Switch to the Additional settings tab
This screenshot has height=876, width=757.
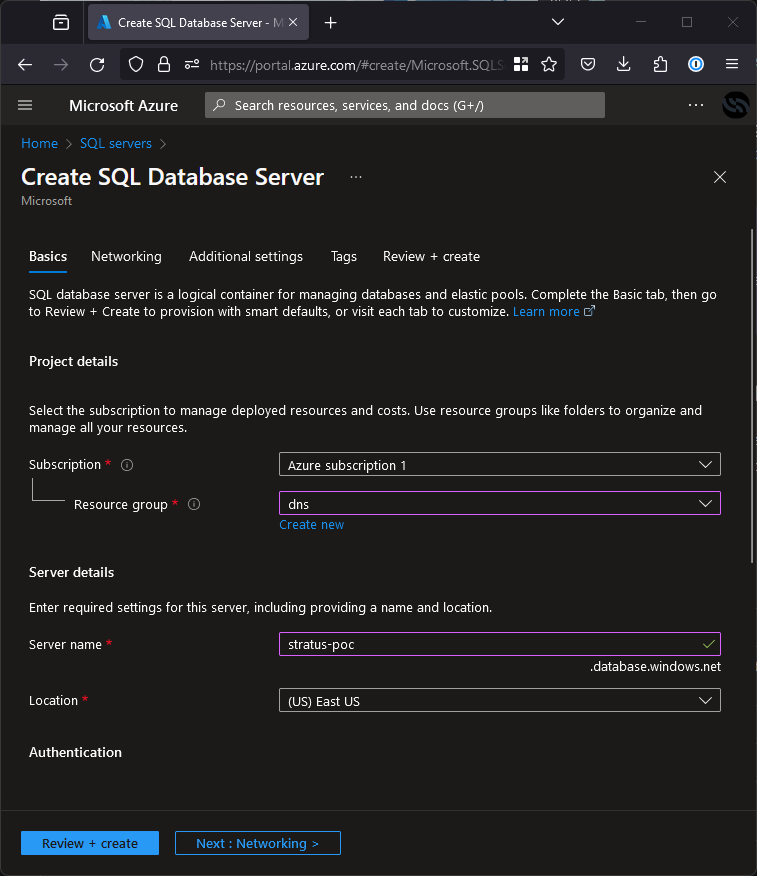246,256
